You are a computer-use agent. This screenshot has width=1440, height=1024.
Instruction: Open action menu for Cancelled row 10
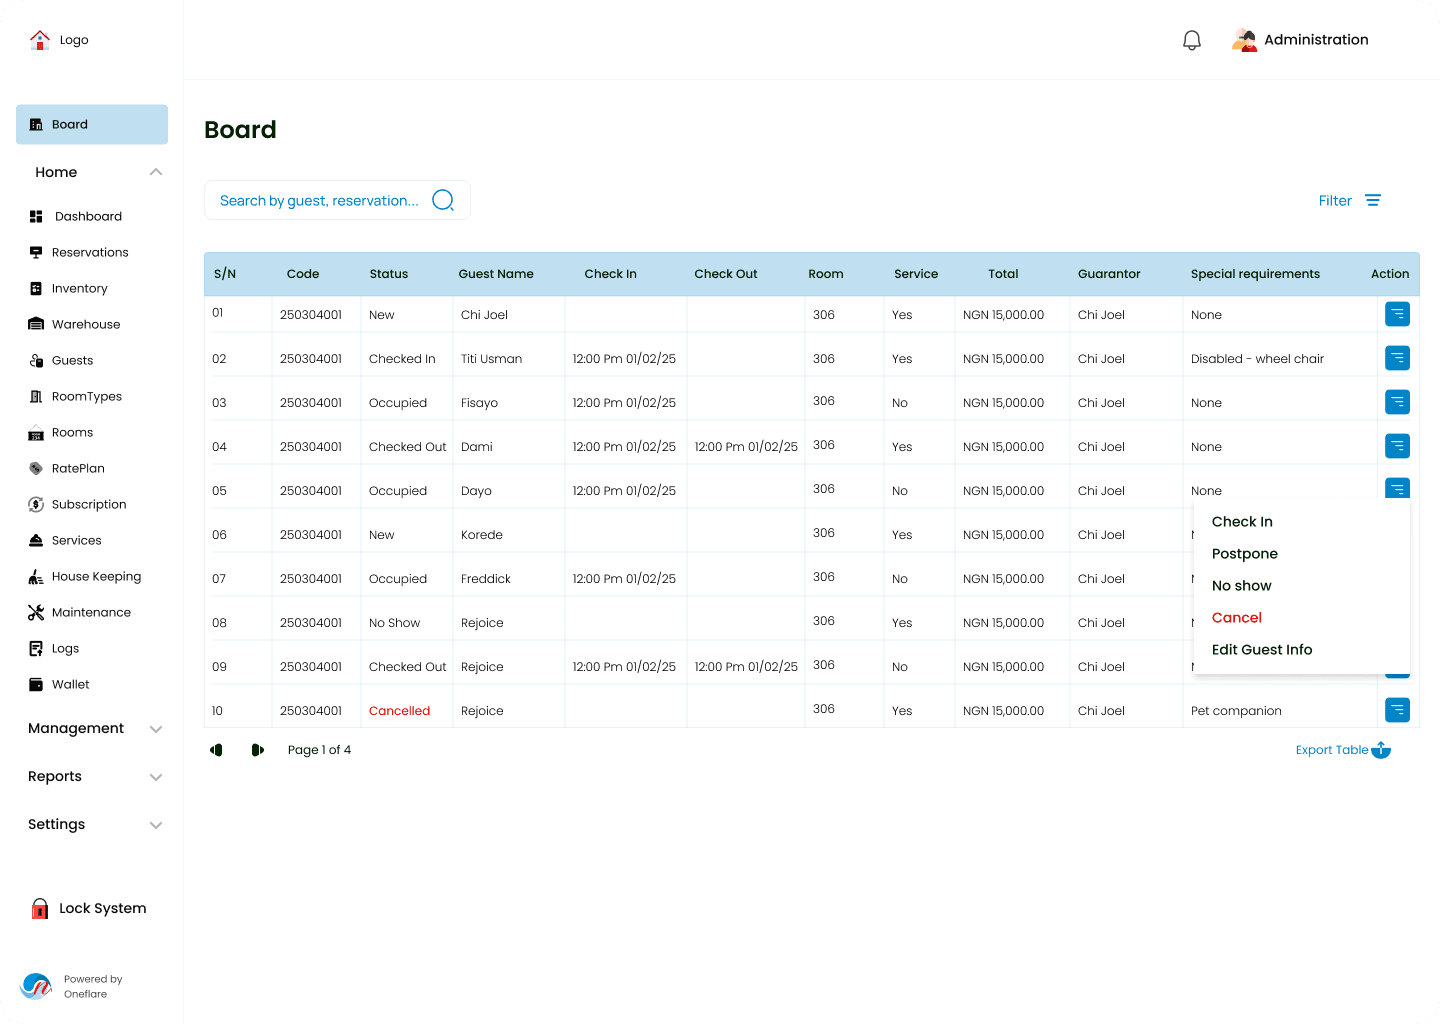1397,710
